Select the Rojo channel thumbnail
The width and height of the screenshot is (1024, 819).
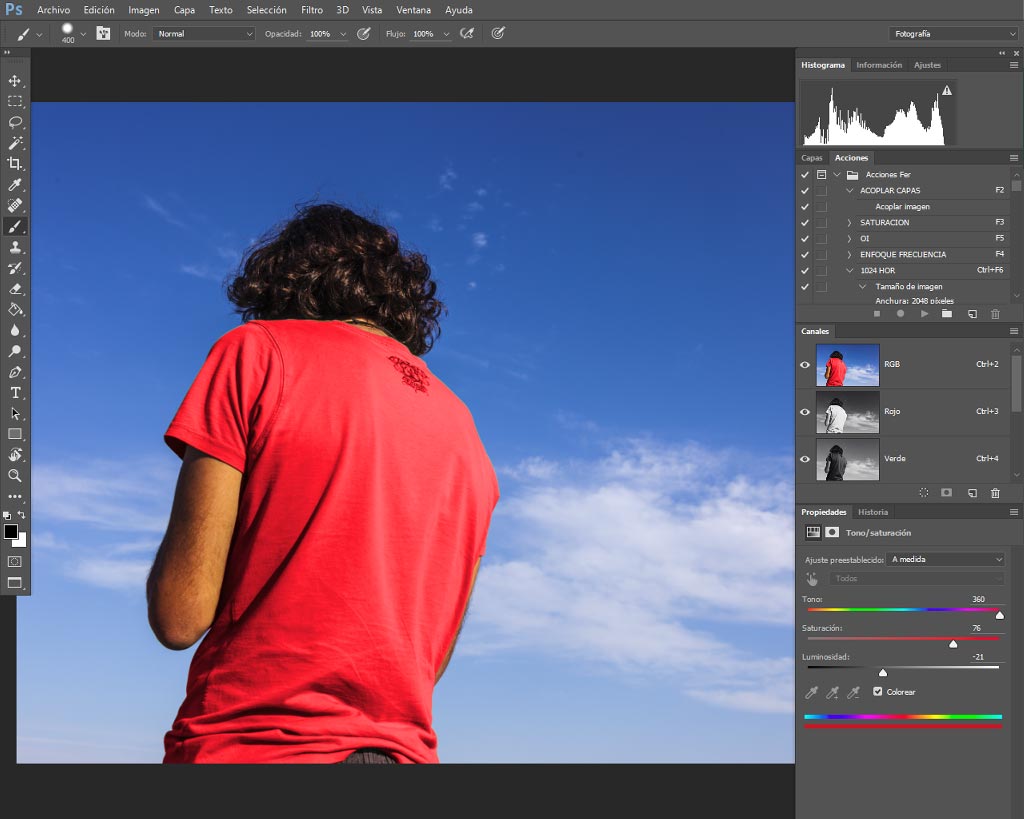tap(848, 412)
